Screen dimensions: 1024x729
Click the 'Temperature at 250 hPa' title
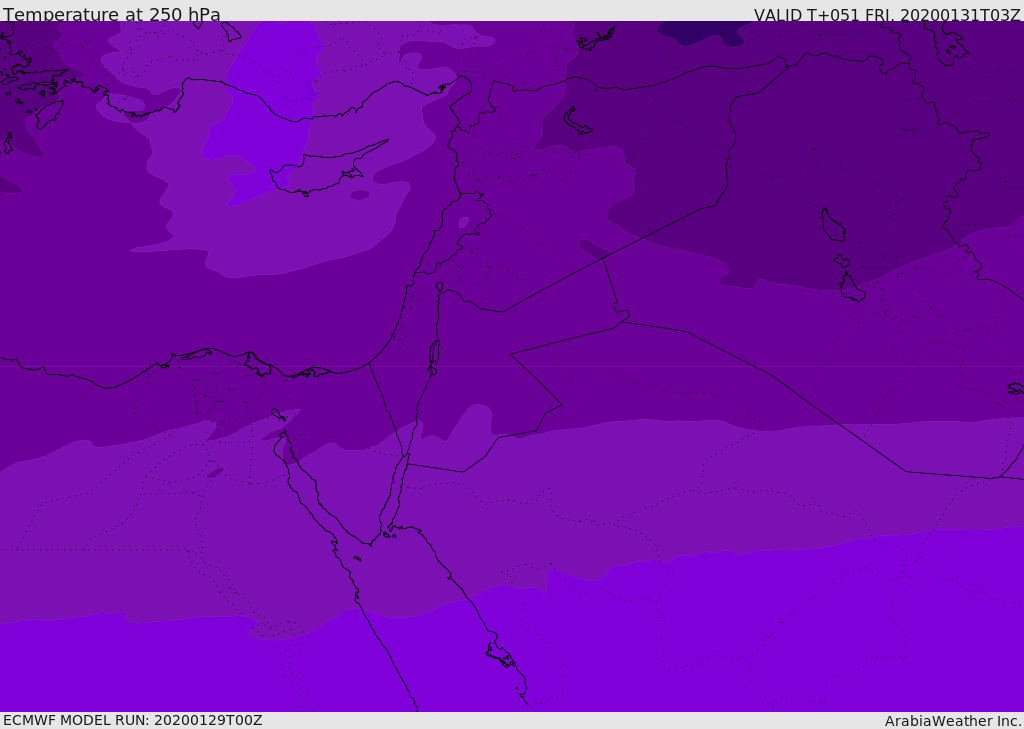[112, 14]
